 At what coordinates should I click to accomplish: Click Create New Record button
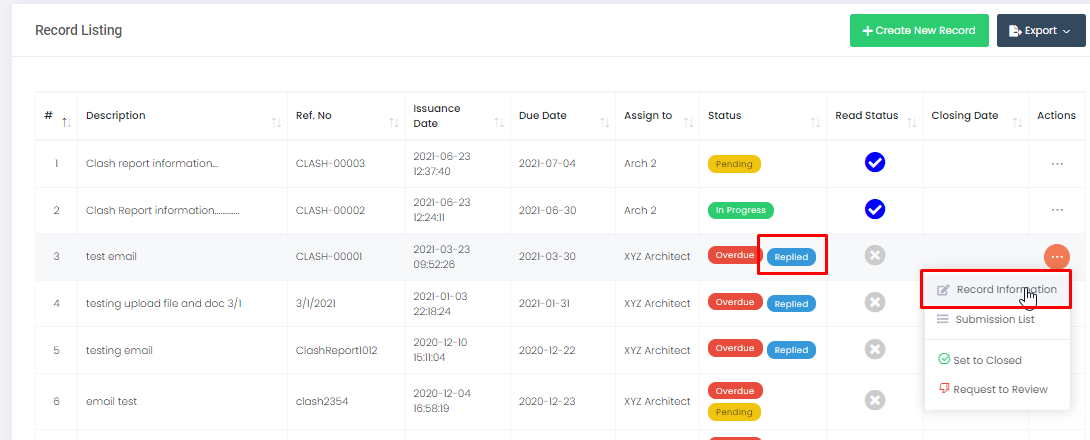918,31
